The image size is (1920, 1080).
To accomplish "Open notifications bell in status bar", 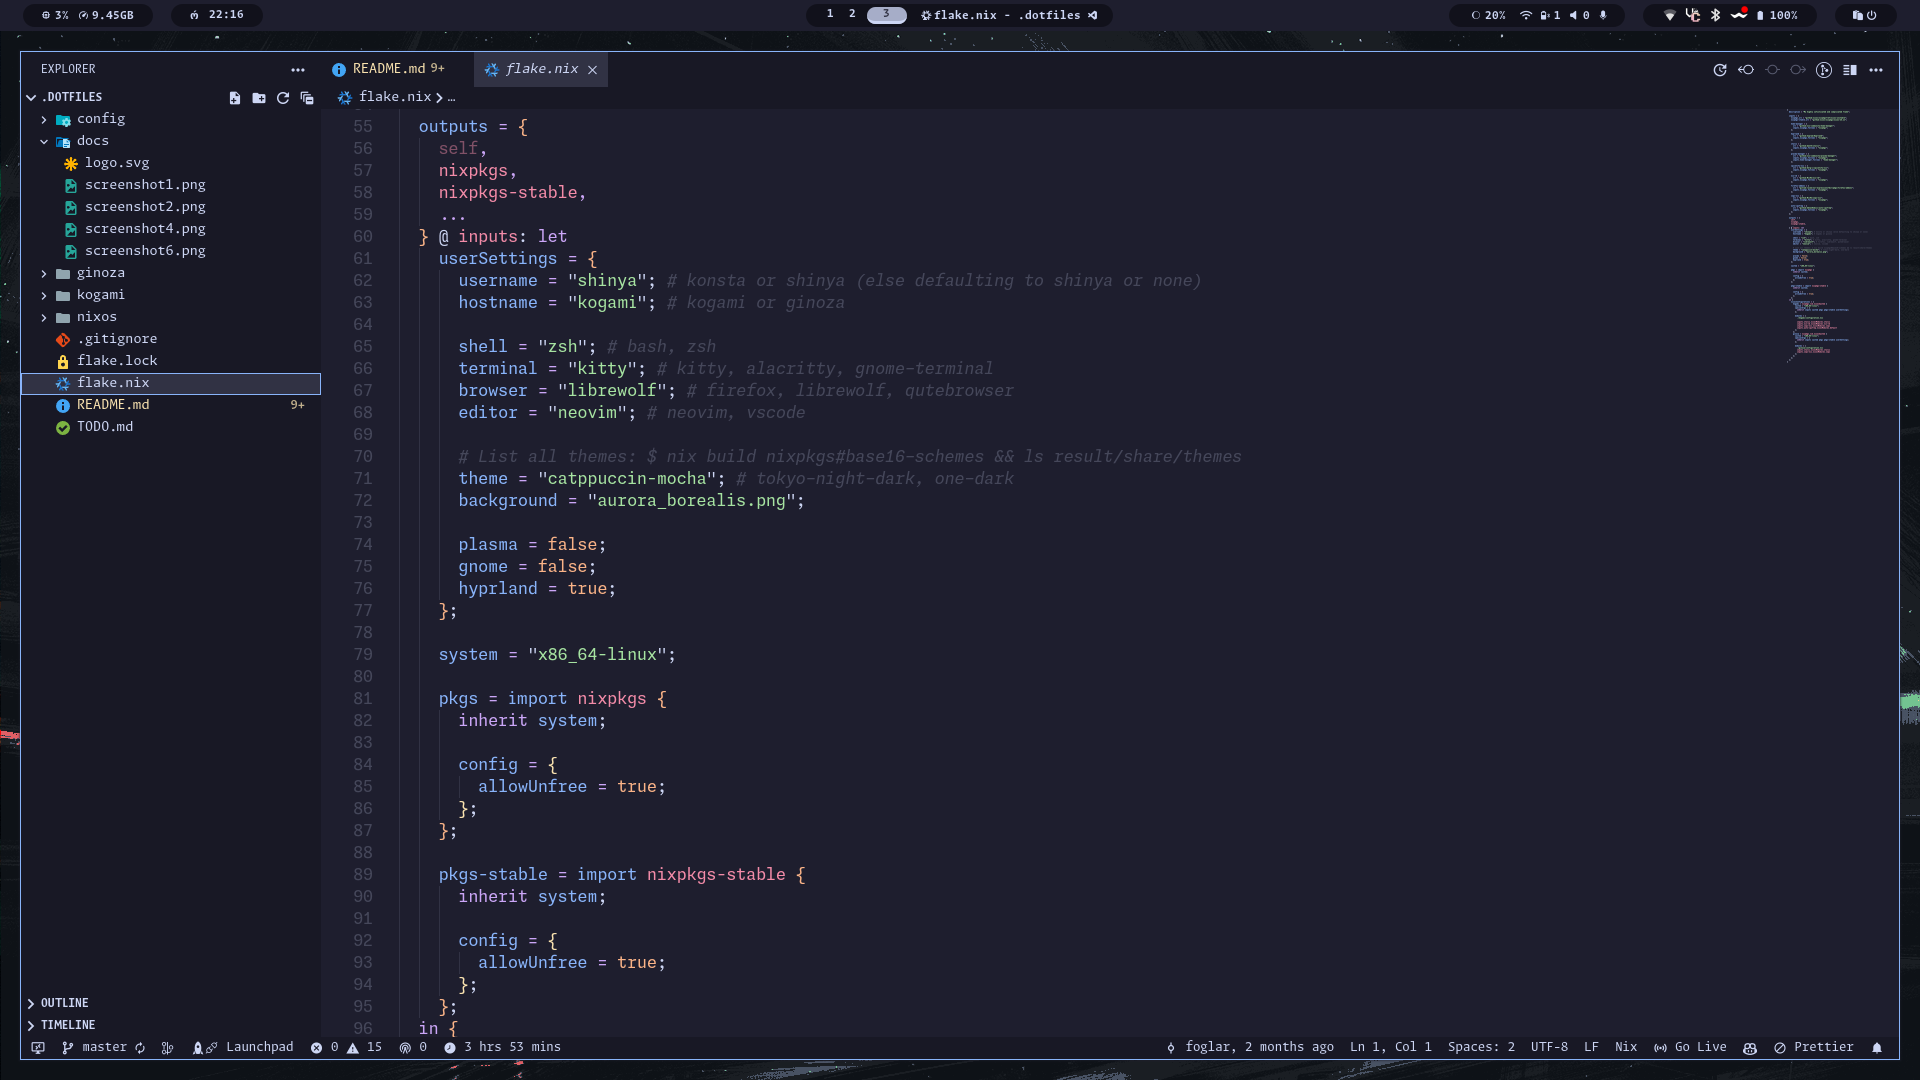I will tap(1877, 1048).
